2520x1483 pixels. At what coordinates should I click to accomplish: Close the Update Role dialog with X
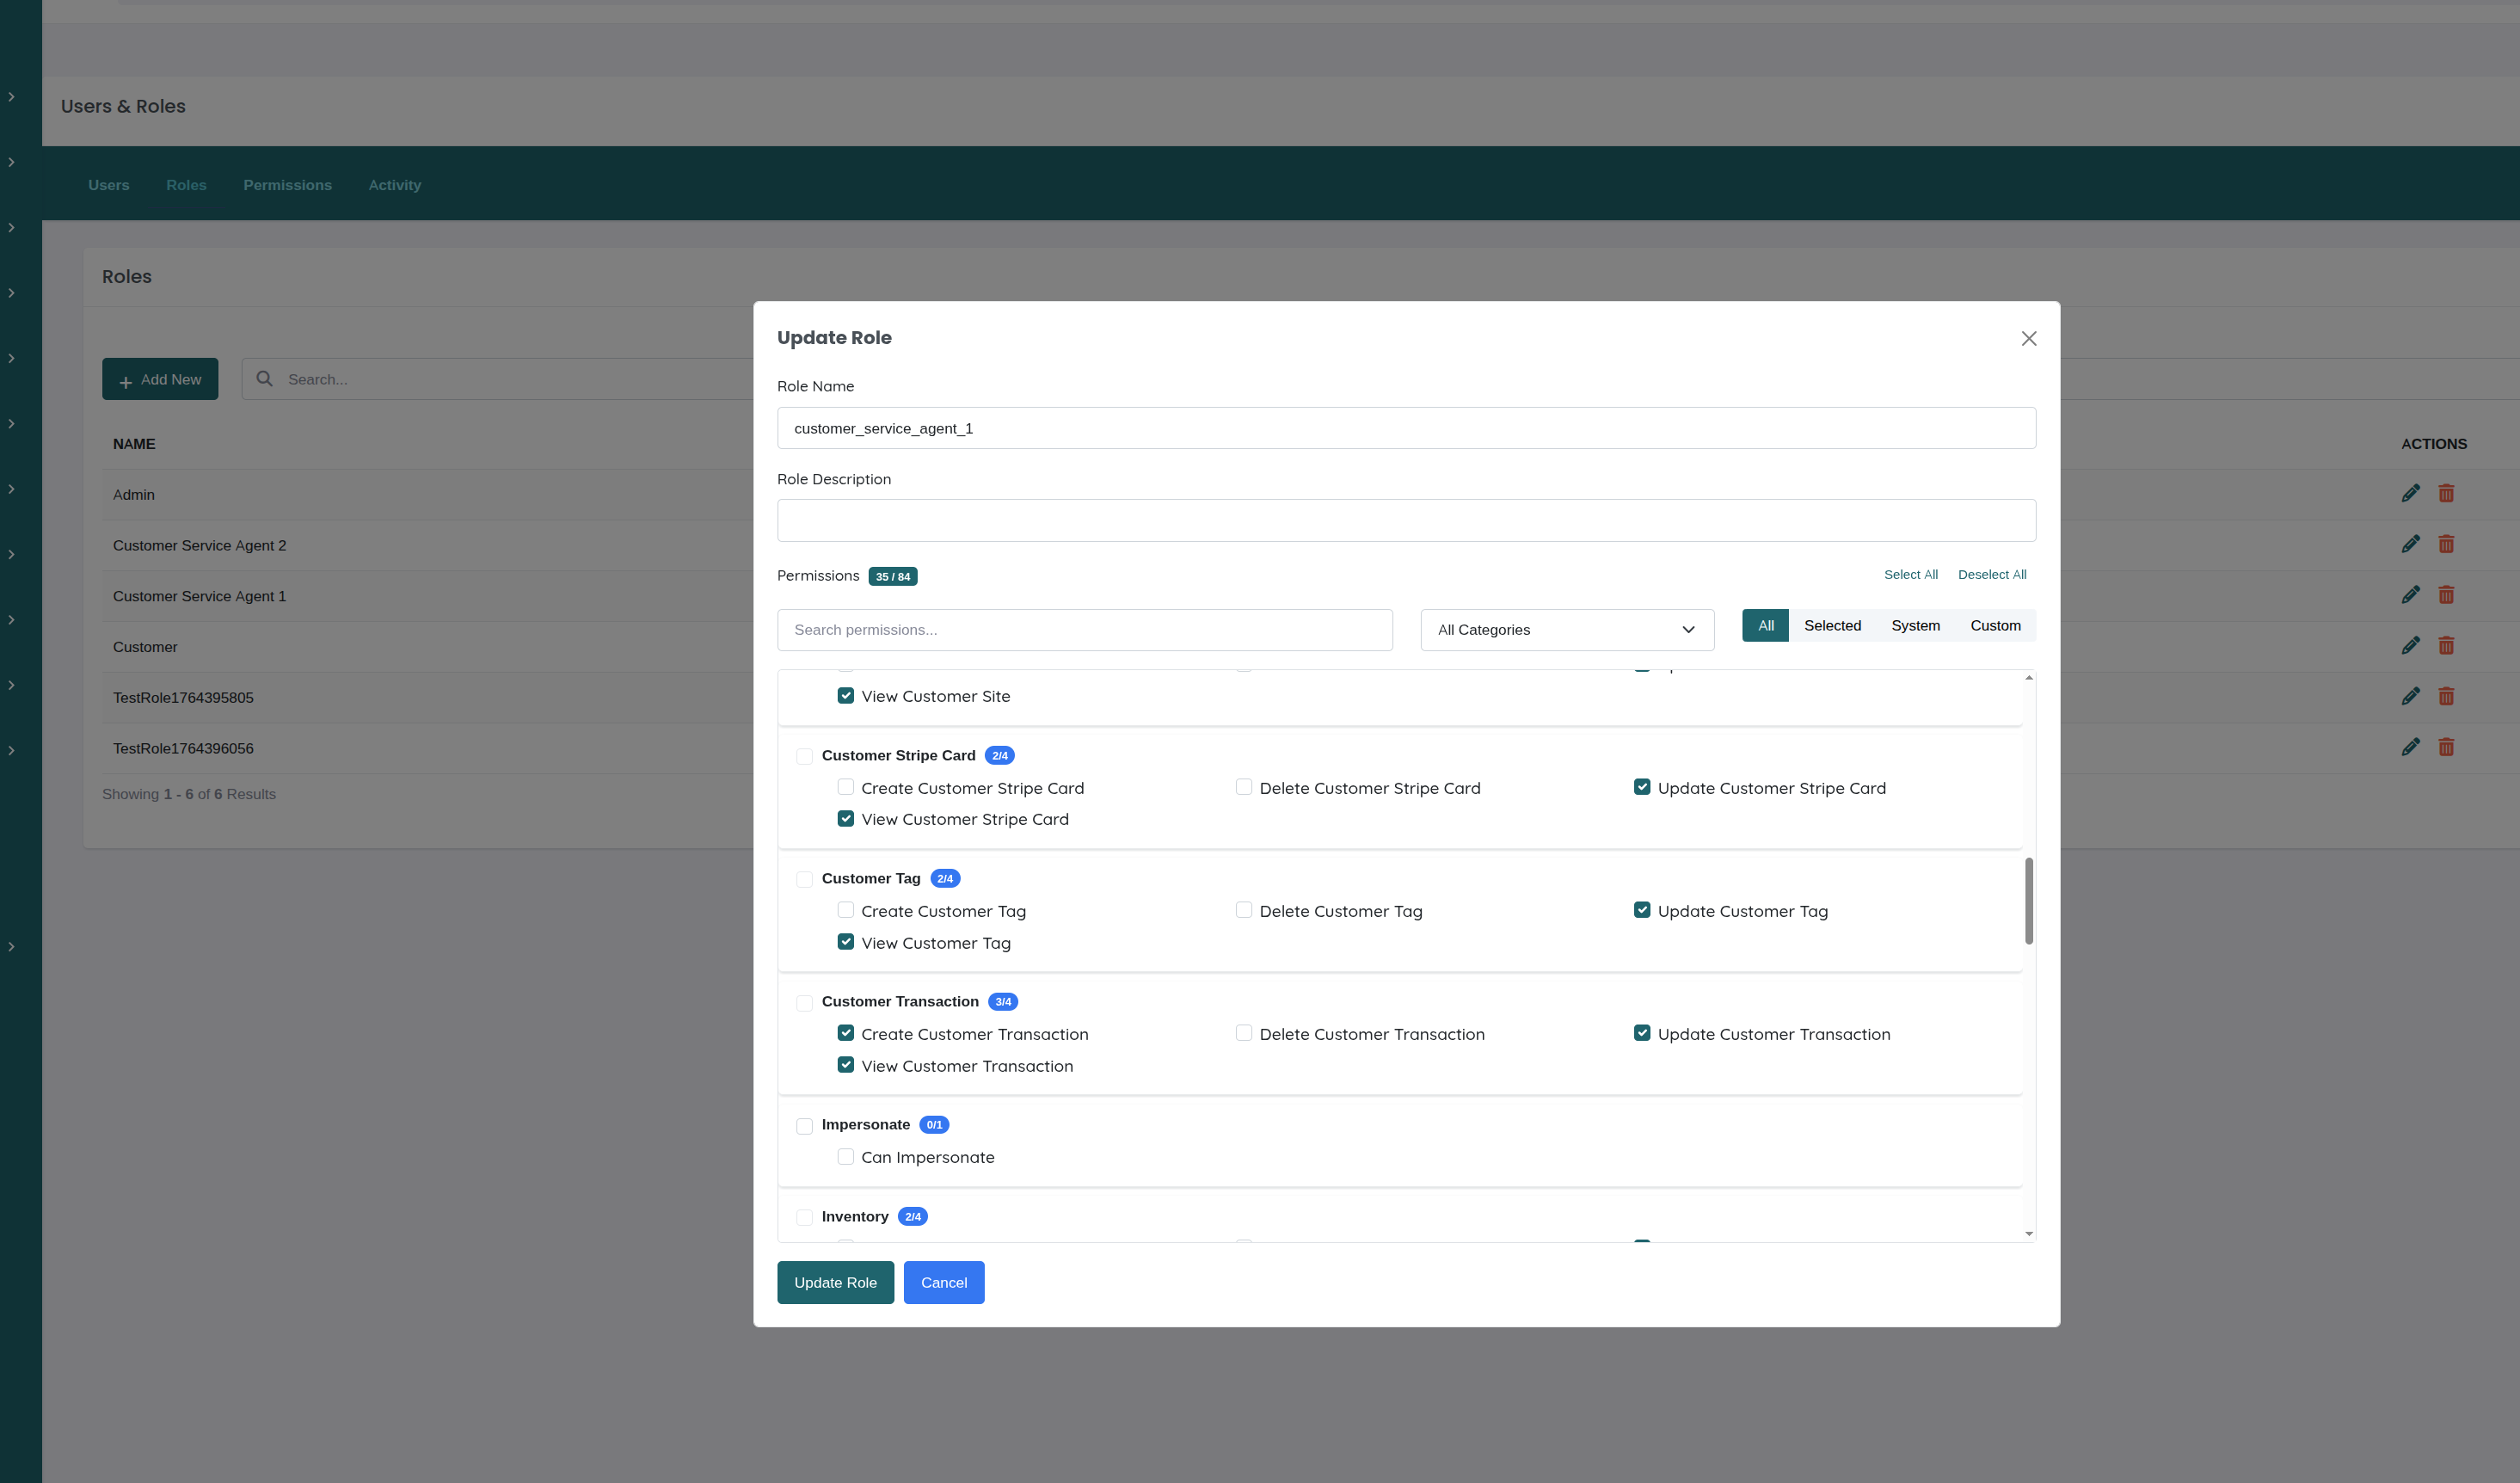[2028, 339]
